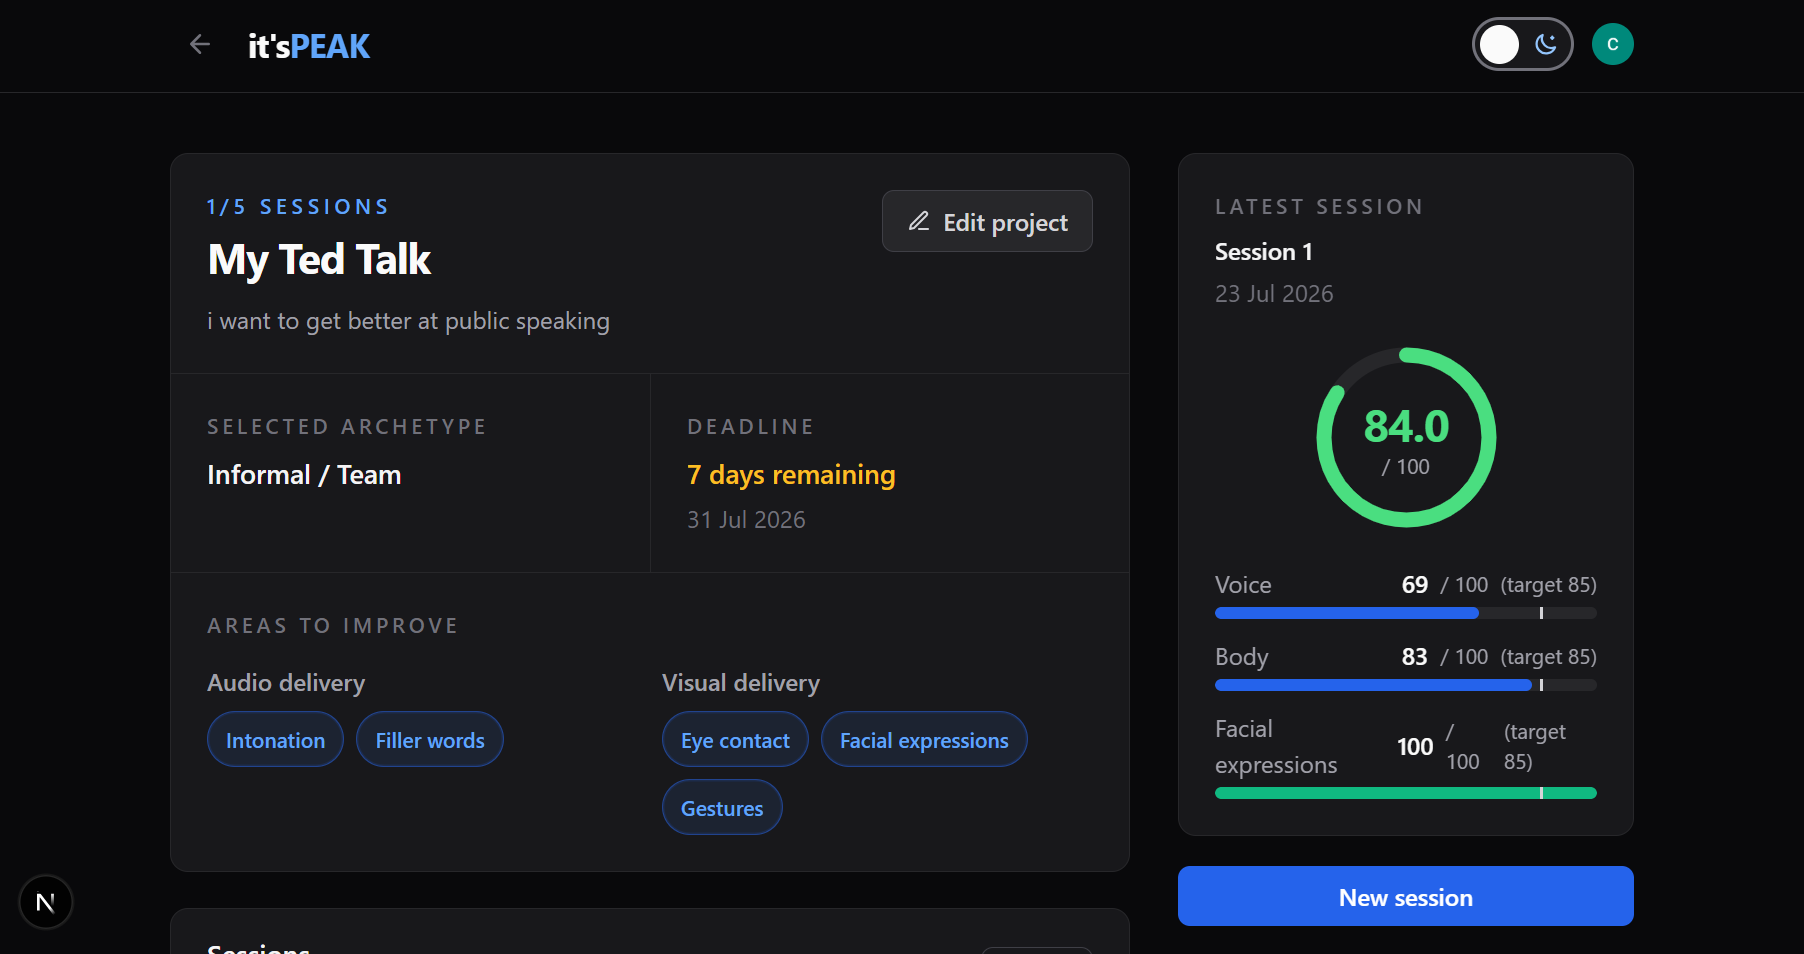
Task: Click the 'Audio delivery' heading
Action: point(286,683)
